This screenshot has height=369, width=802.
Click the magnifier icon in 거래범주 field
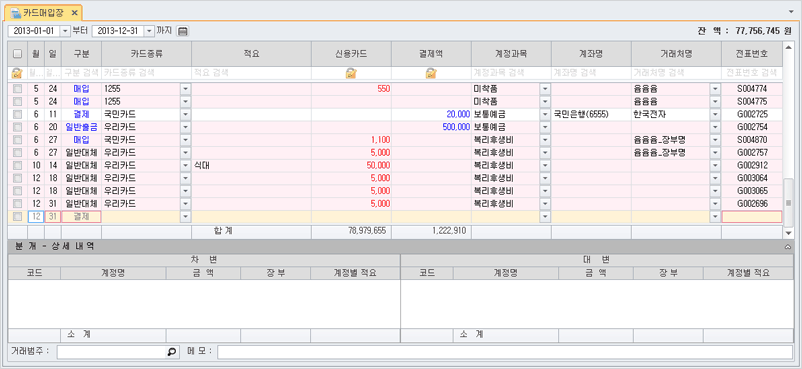172,352
